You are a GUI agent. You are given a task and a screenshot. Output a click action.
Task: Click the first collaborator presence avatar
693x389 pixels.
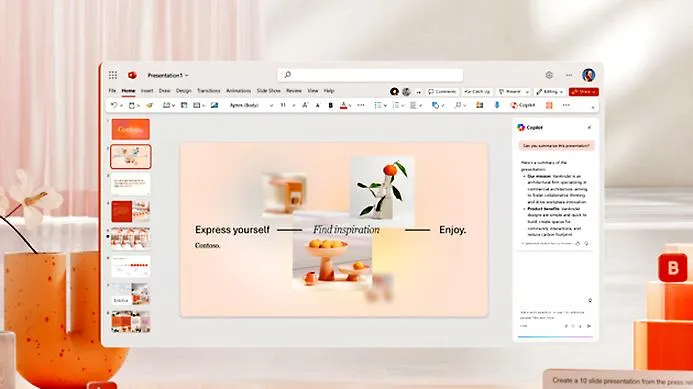click(394, 92)
